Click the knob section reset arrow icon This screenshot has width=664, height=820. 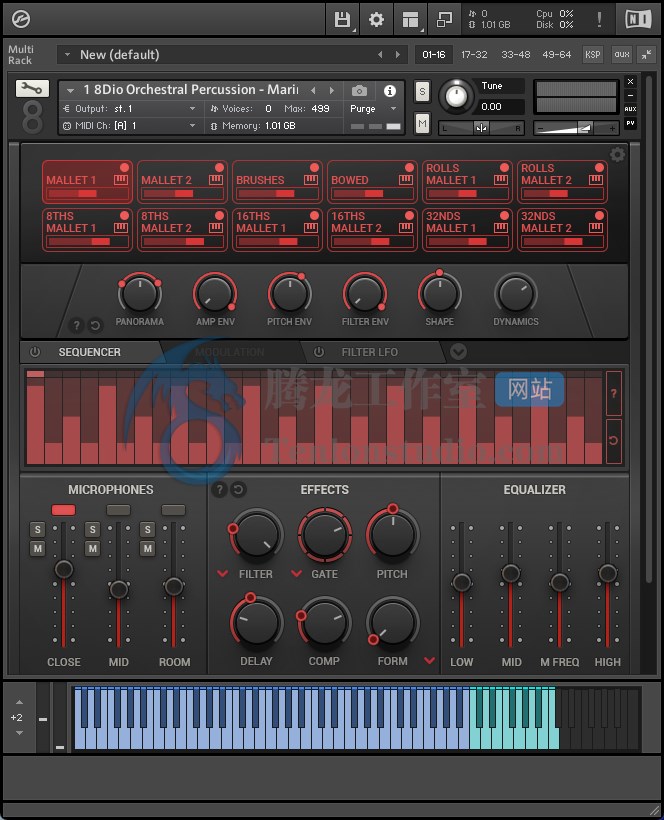click(x=95, y=325)
